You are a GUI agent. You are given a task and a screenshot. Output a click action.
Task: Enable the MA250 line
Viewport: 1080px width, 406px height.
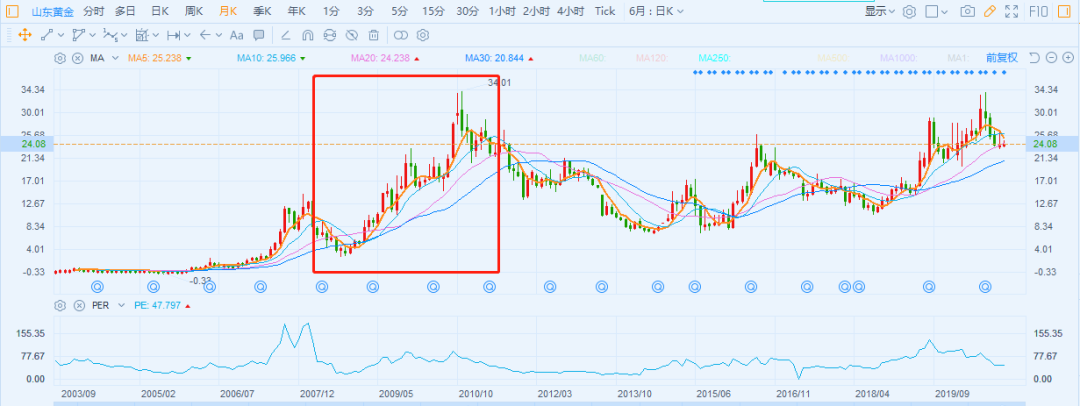[x=714, y=58]
